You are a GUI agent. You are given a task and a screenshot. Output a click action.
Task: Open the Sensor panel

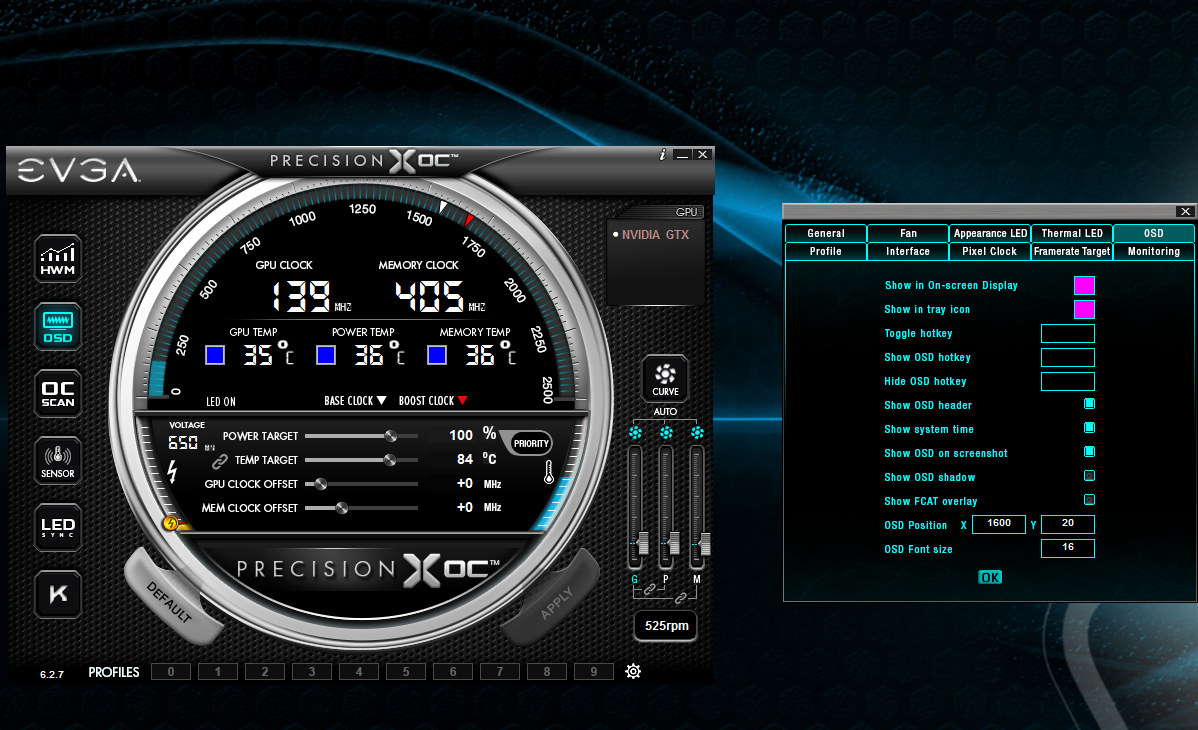click(57, 461)
